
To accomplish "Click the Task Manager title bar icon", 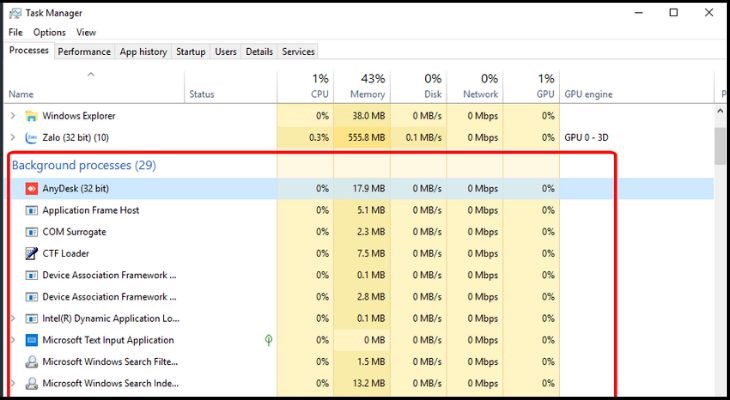I will pos(15,13).
